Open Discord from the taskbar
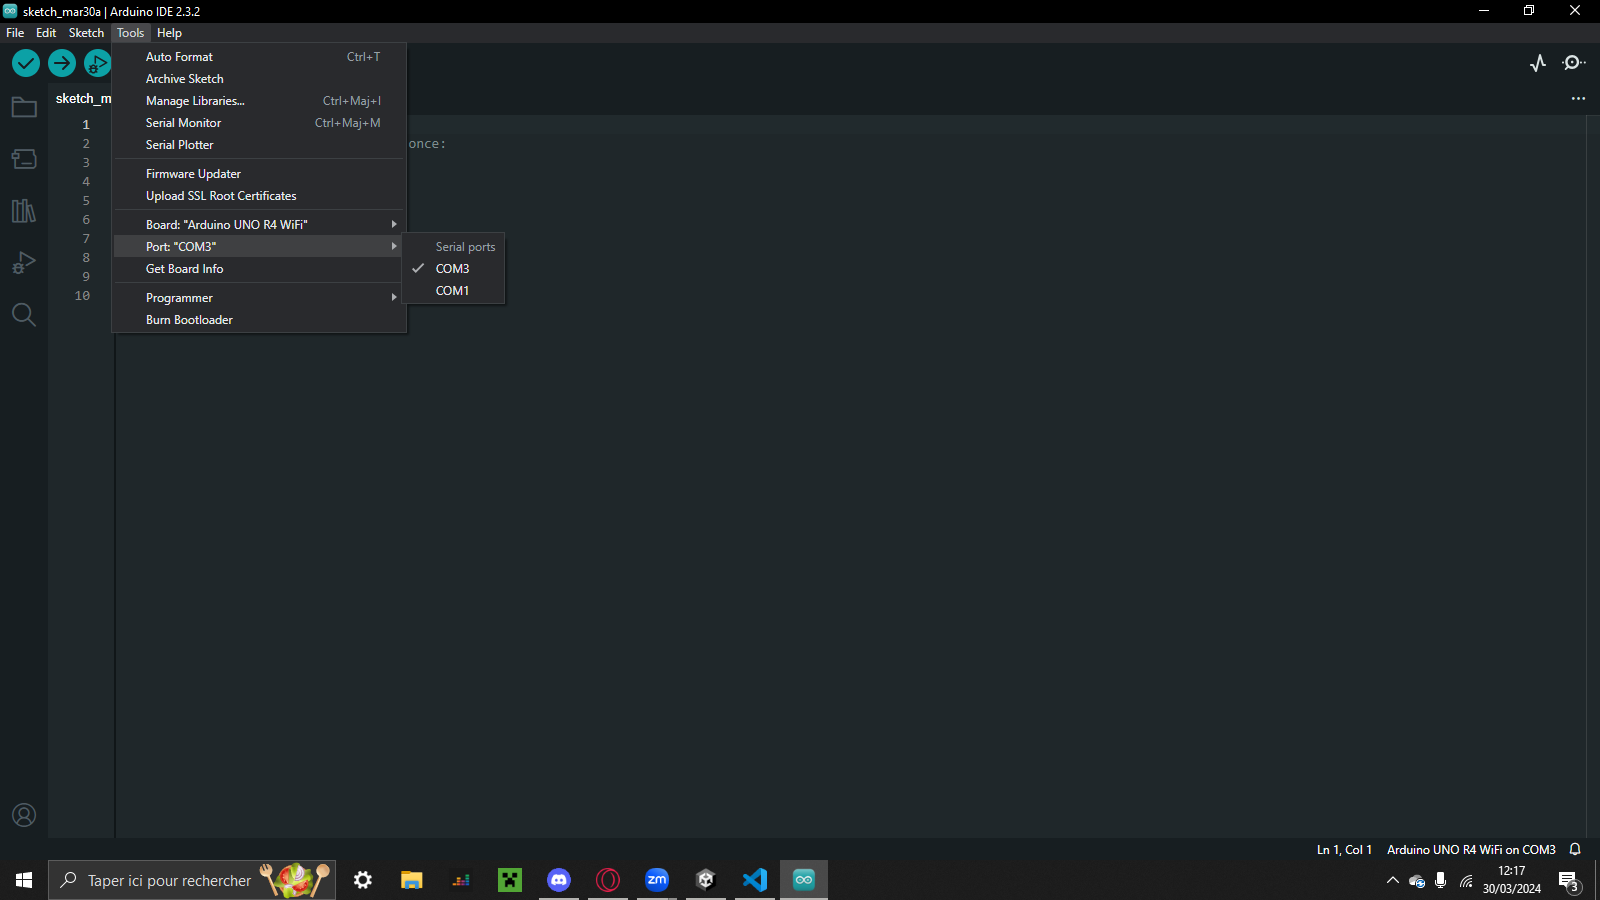The width and height of the screenshot is (1600, 900). pyautogui.click(x=559, y=880)
